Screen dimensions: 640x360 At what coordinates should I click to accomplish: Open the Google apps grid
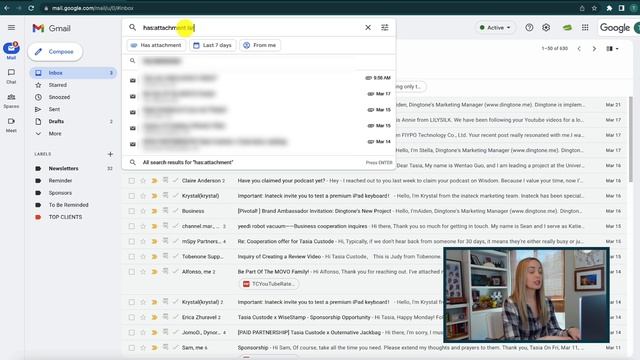click(585, 27)
